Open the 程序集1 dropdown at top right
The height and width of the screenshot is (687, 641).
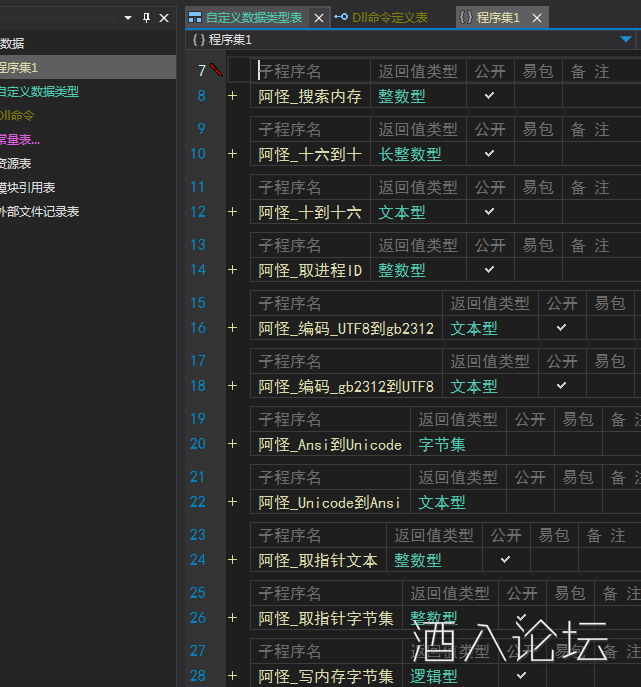click(x=626, y=39)
